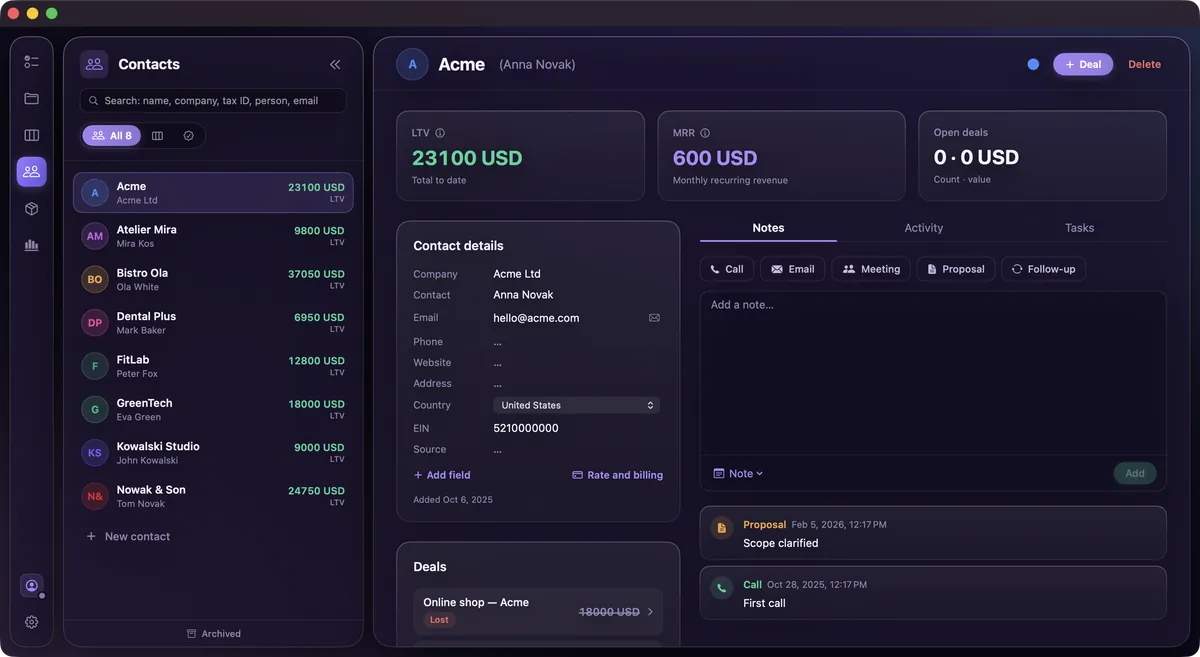The height and width of the screenshot is (657, 1200).
Task: Select Nowak & Son contact
Action: click(213, 496)
